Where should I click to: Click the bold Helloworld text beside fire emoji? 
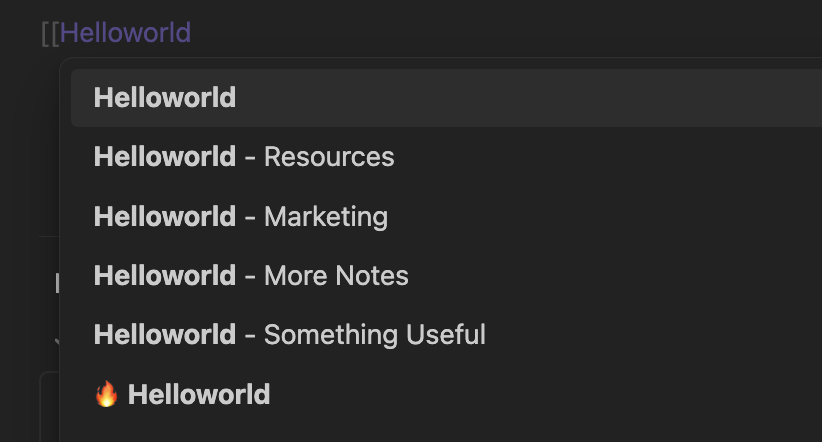[x=199, y=394]
